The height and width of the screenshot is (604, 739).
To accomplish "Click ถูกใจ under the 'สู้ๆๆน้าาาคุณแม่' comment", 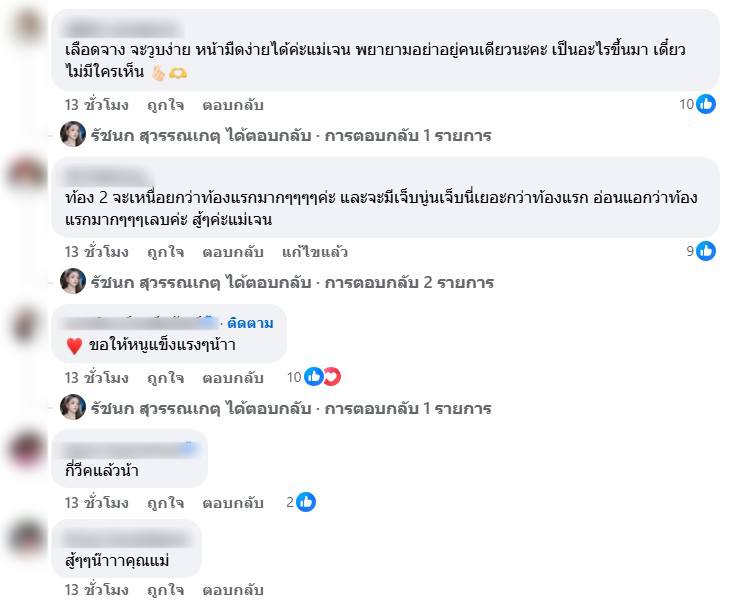I will coord(165,589).
